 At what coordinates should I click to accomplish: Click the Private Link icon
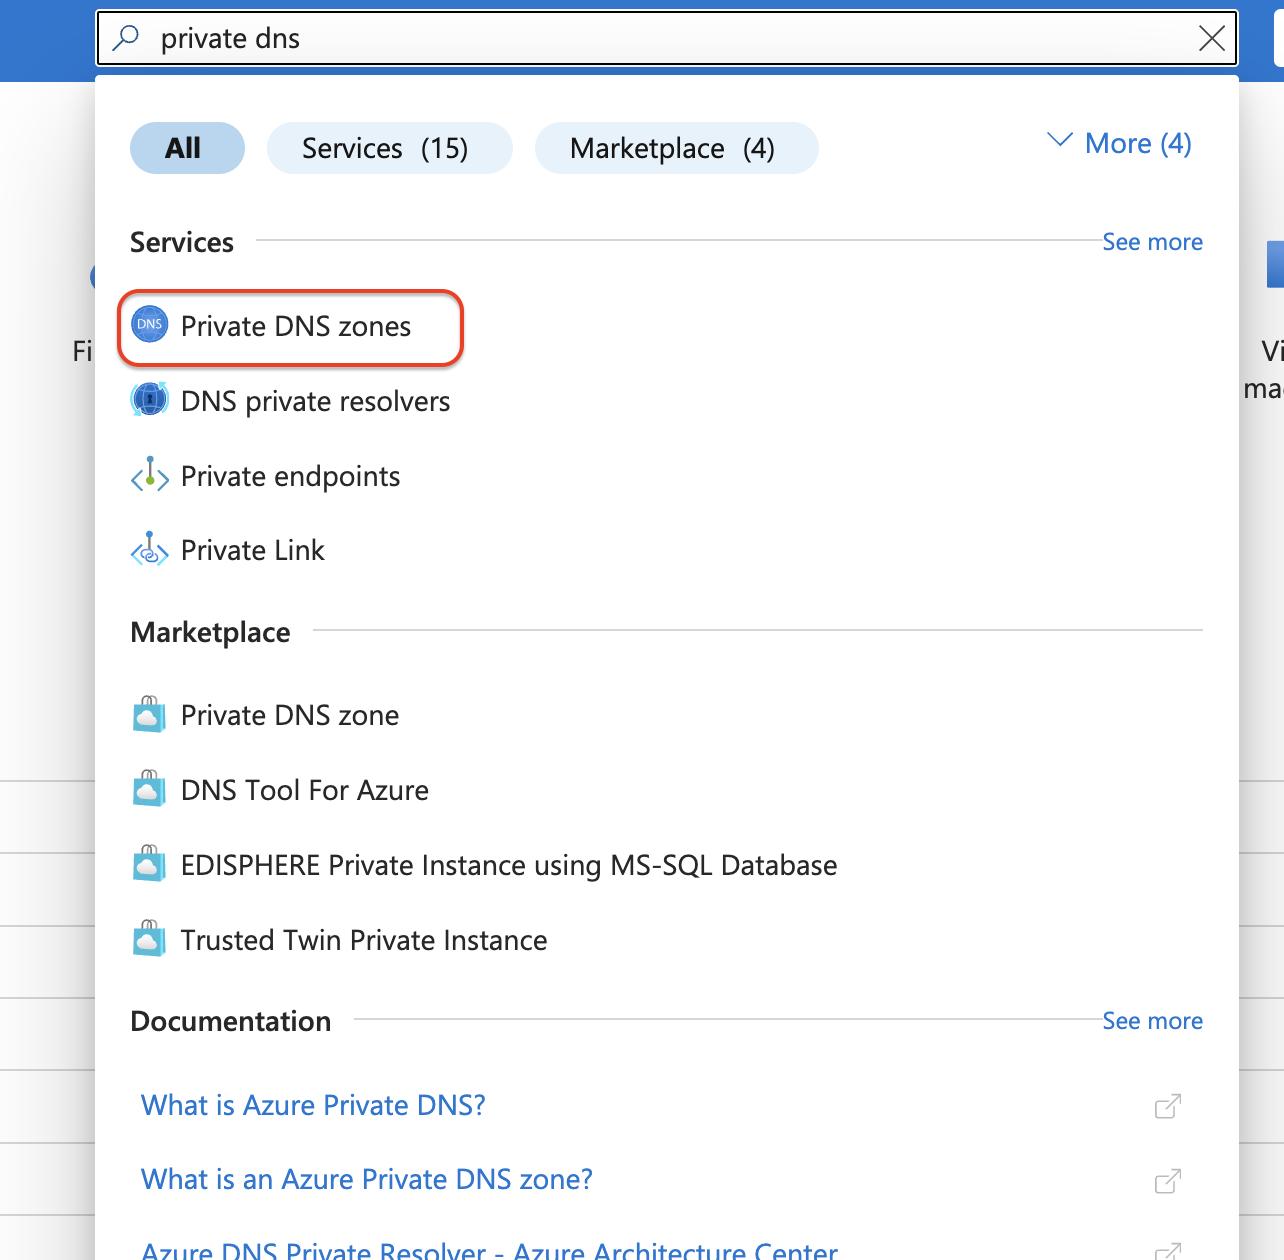tap(150, 549)
